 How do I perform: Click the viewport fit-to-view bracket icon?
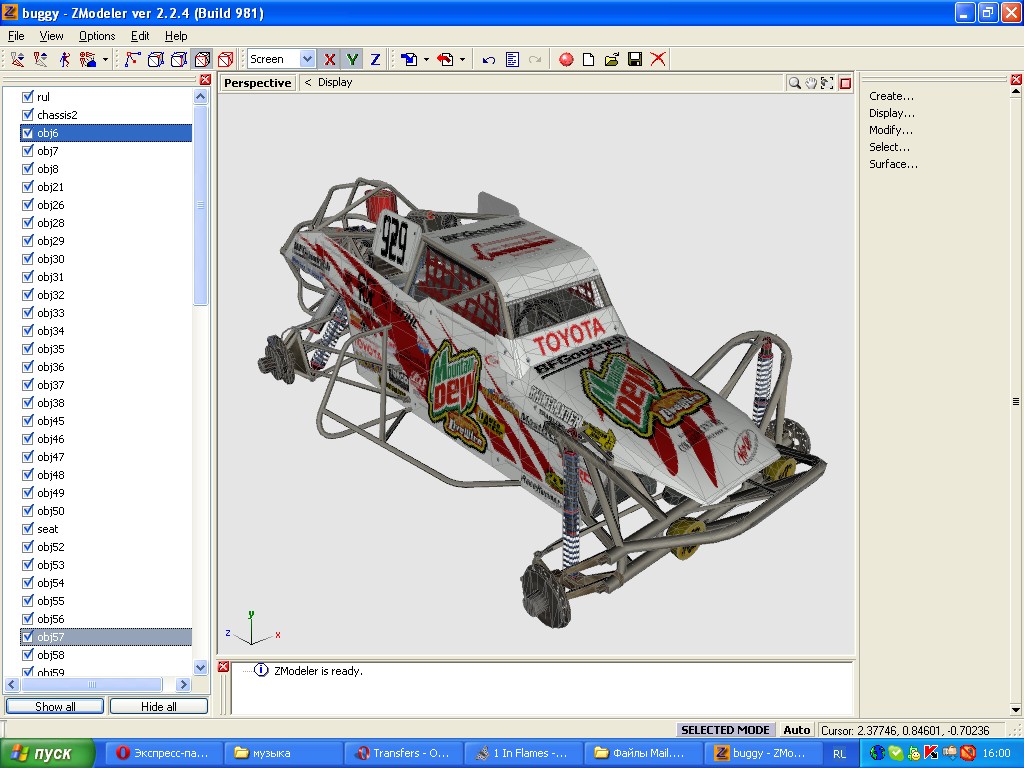[x=827, y=83]
